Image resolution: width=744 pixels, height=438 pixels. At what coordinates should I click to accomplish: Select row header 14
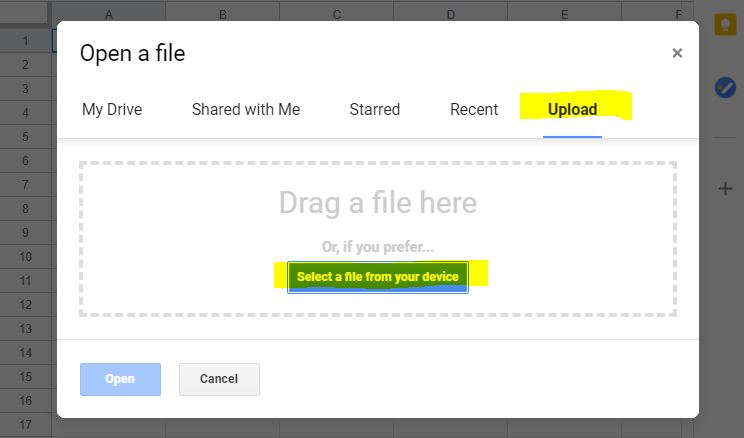[26, 353]
